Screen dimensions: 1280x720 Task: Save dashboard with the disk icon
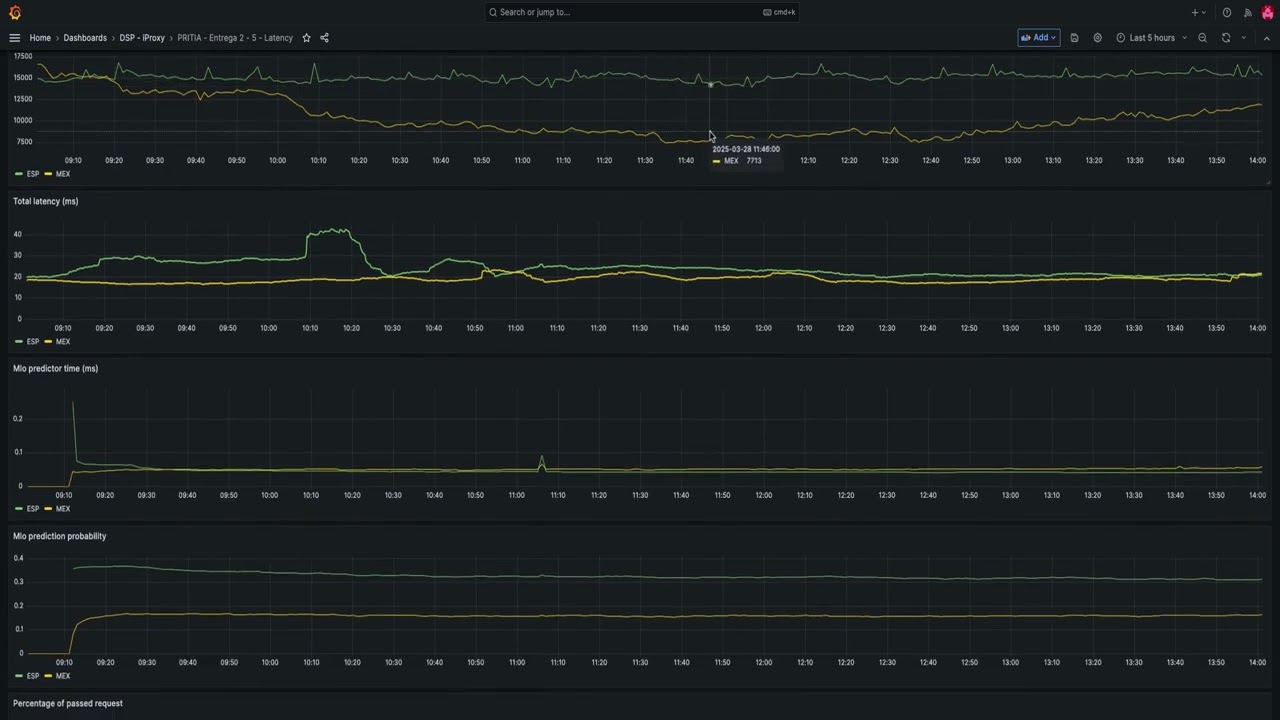(1074, 38)
